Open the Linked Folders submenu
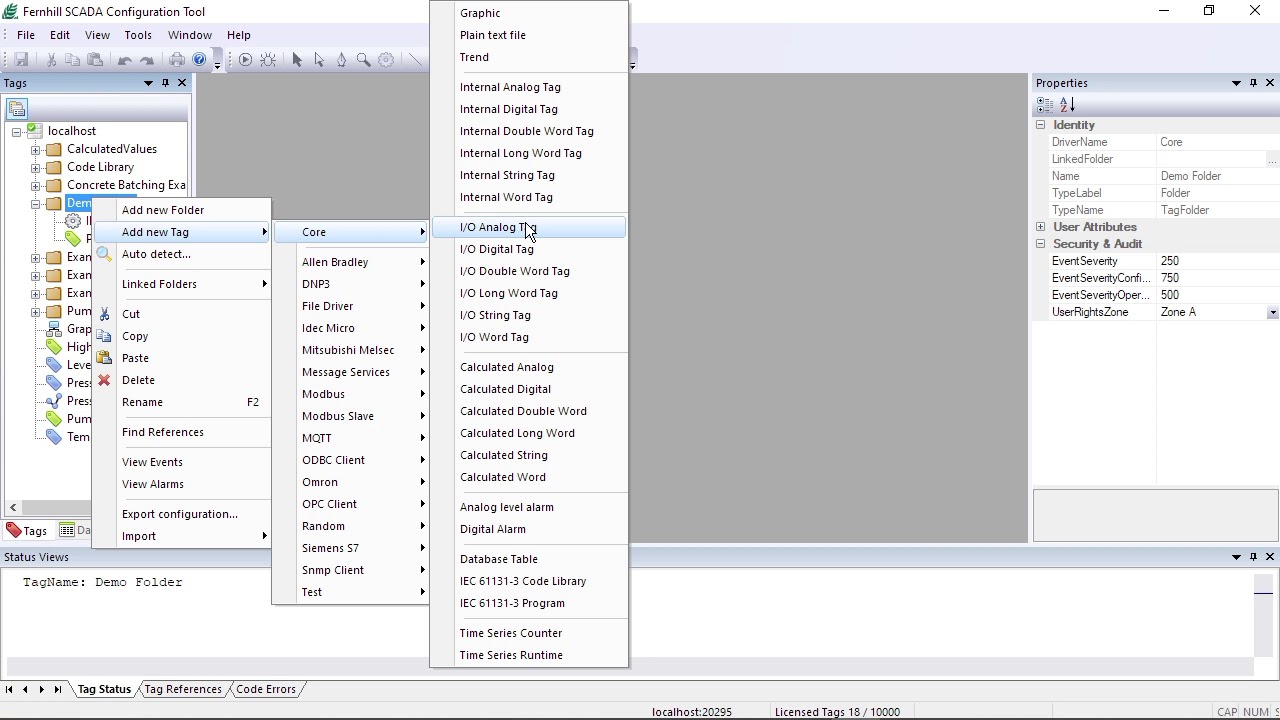 pyautogui.click(x=181, y=284)
